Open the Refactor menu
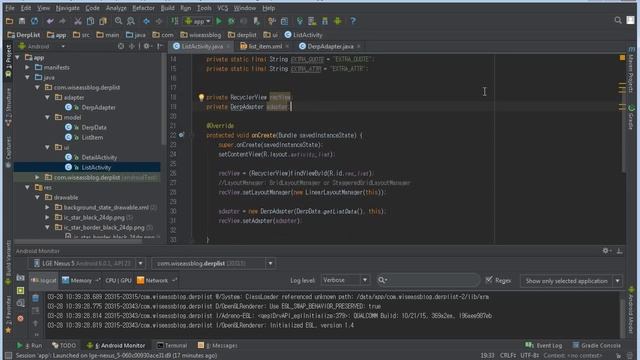This screenshot has width=640, height=360. pyautogui.click(x=143, y=8)
